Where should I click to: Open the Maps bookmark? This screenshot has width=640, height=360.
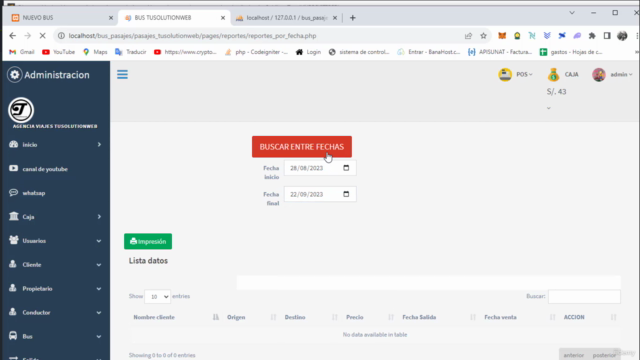coord(95,52)
